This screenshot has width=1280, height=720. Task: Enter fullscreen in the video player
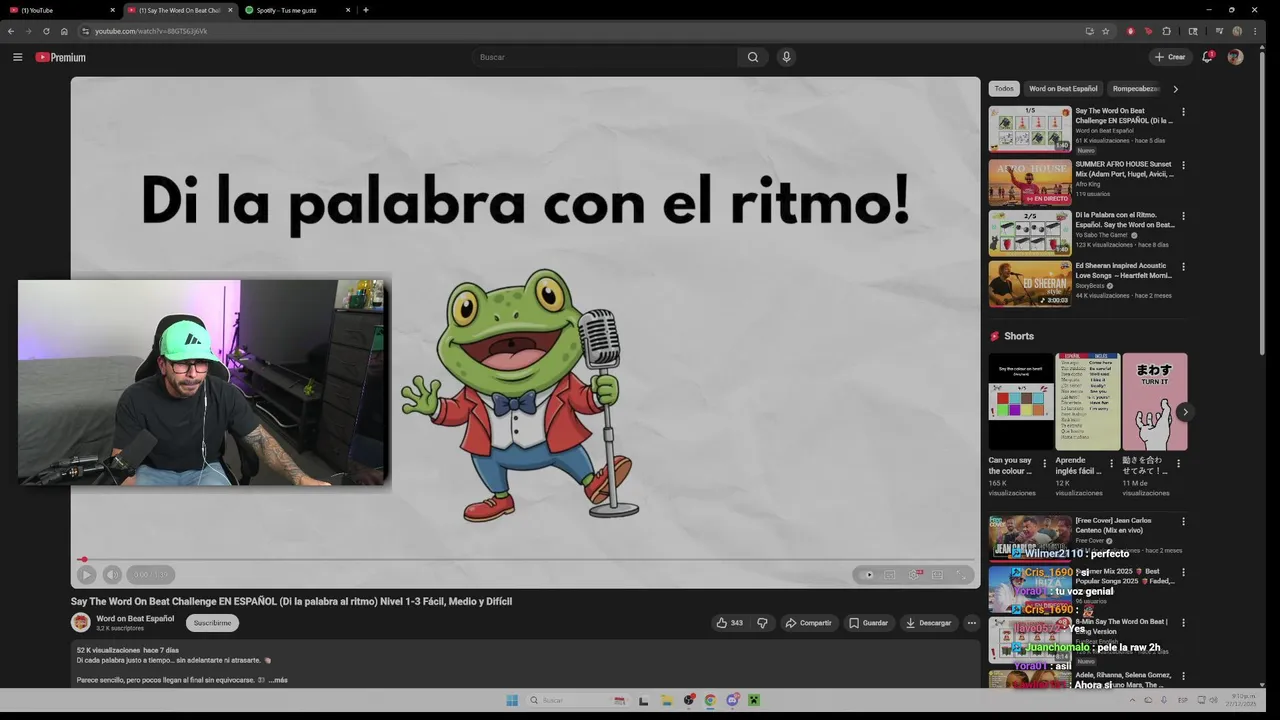pos(962,574)
